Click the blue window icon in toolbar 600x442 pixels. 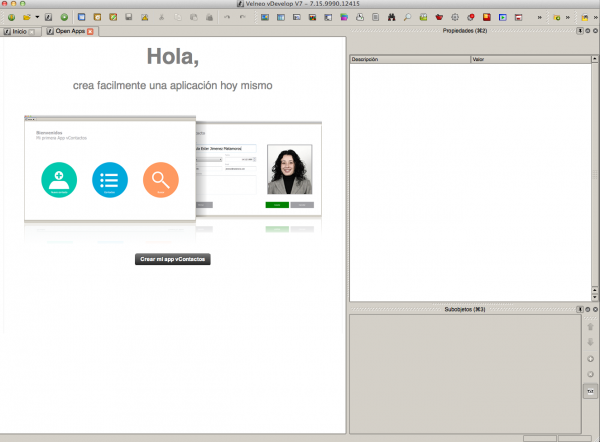82,17
